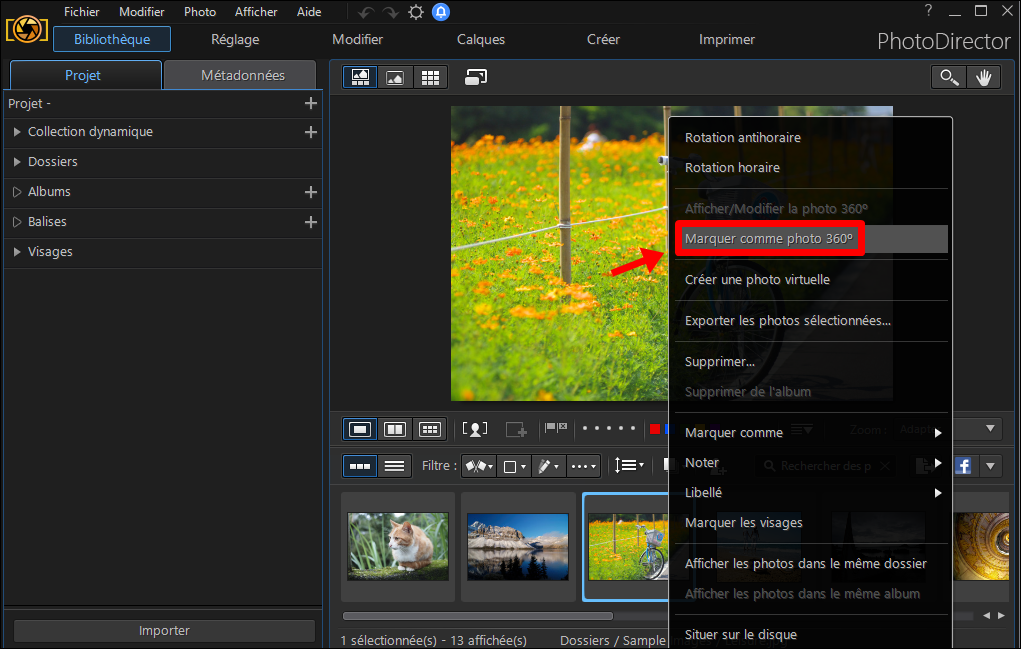Share to Facebook icon
This screenshot has height=649, width=1021.
coord(963,465)
